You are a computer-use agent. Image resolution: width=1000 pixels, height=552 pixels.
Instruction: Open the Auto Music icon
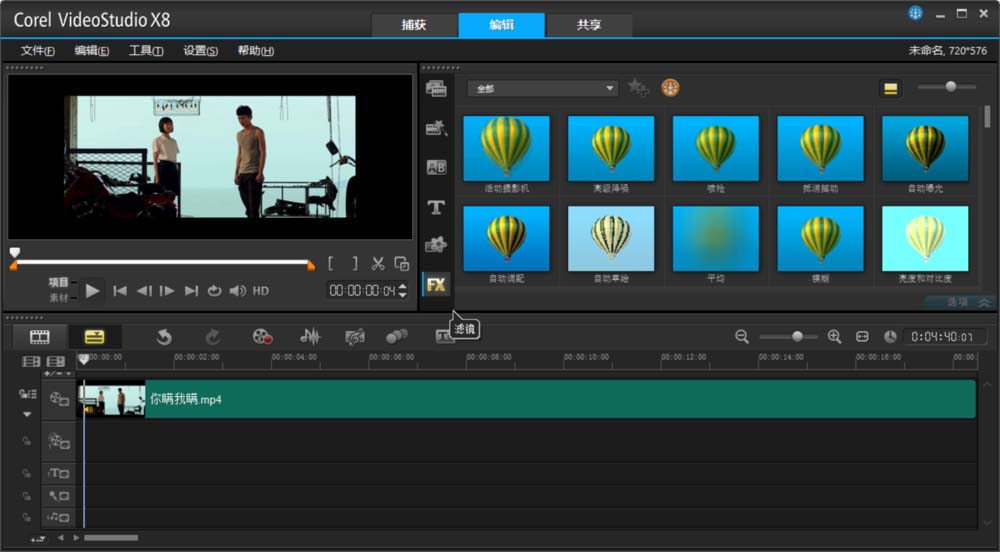(x=355, y=337)
